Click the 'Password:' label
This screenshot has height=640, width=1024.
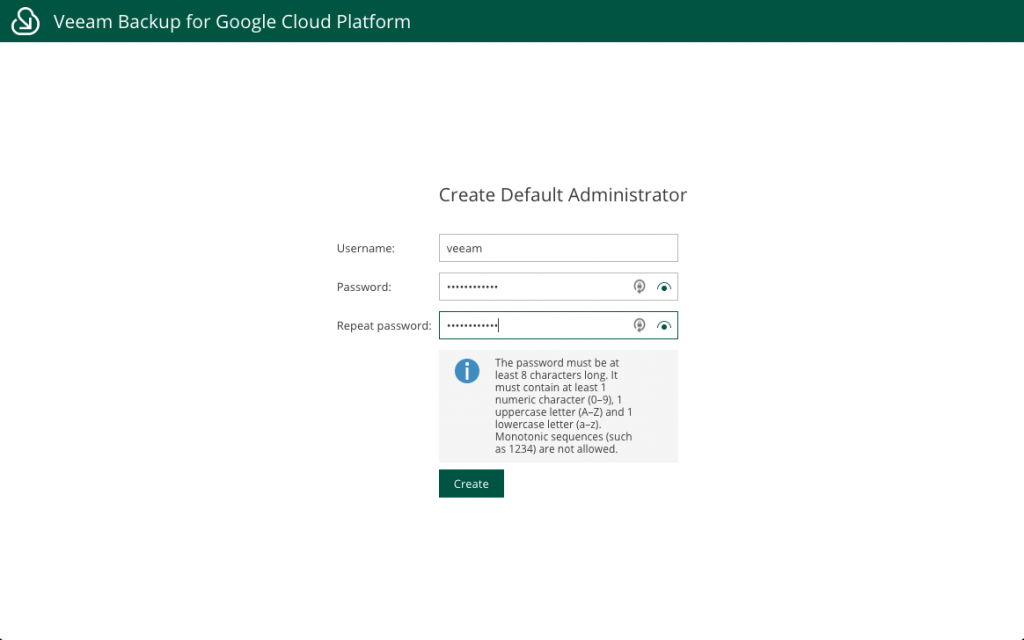pyautogui.click(x=364, y=287)
